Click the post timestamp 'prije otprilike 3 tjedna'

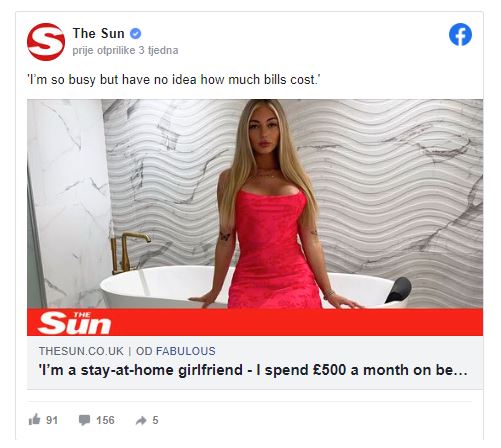(125, 50)
